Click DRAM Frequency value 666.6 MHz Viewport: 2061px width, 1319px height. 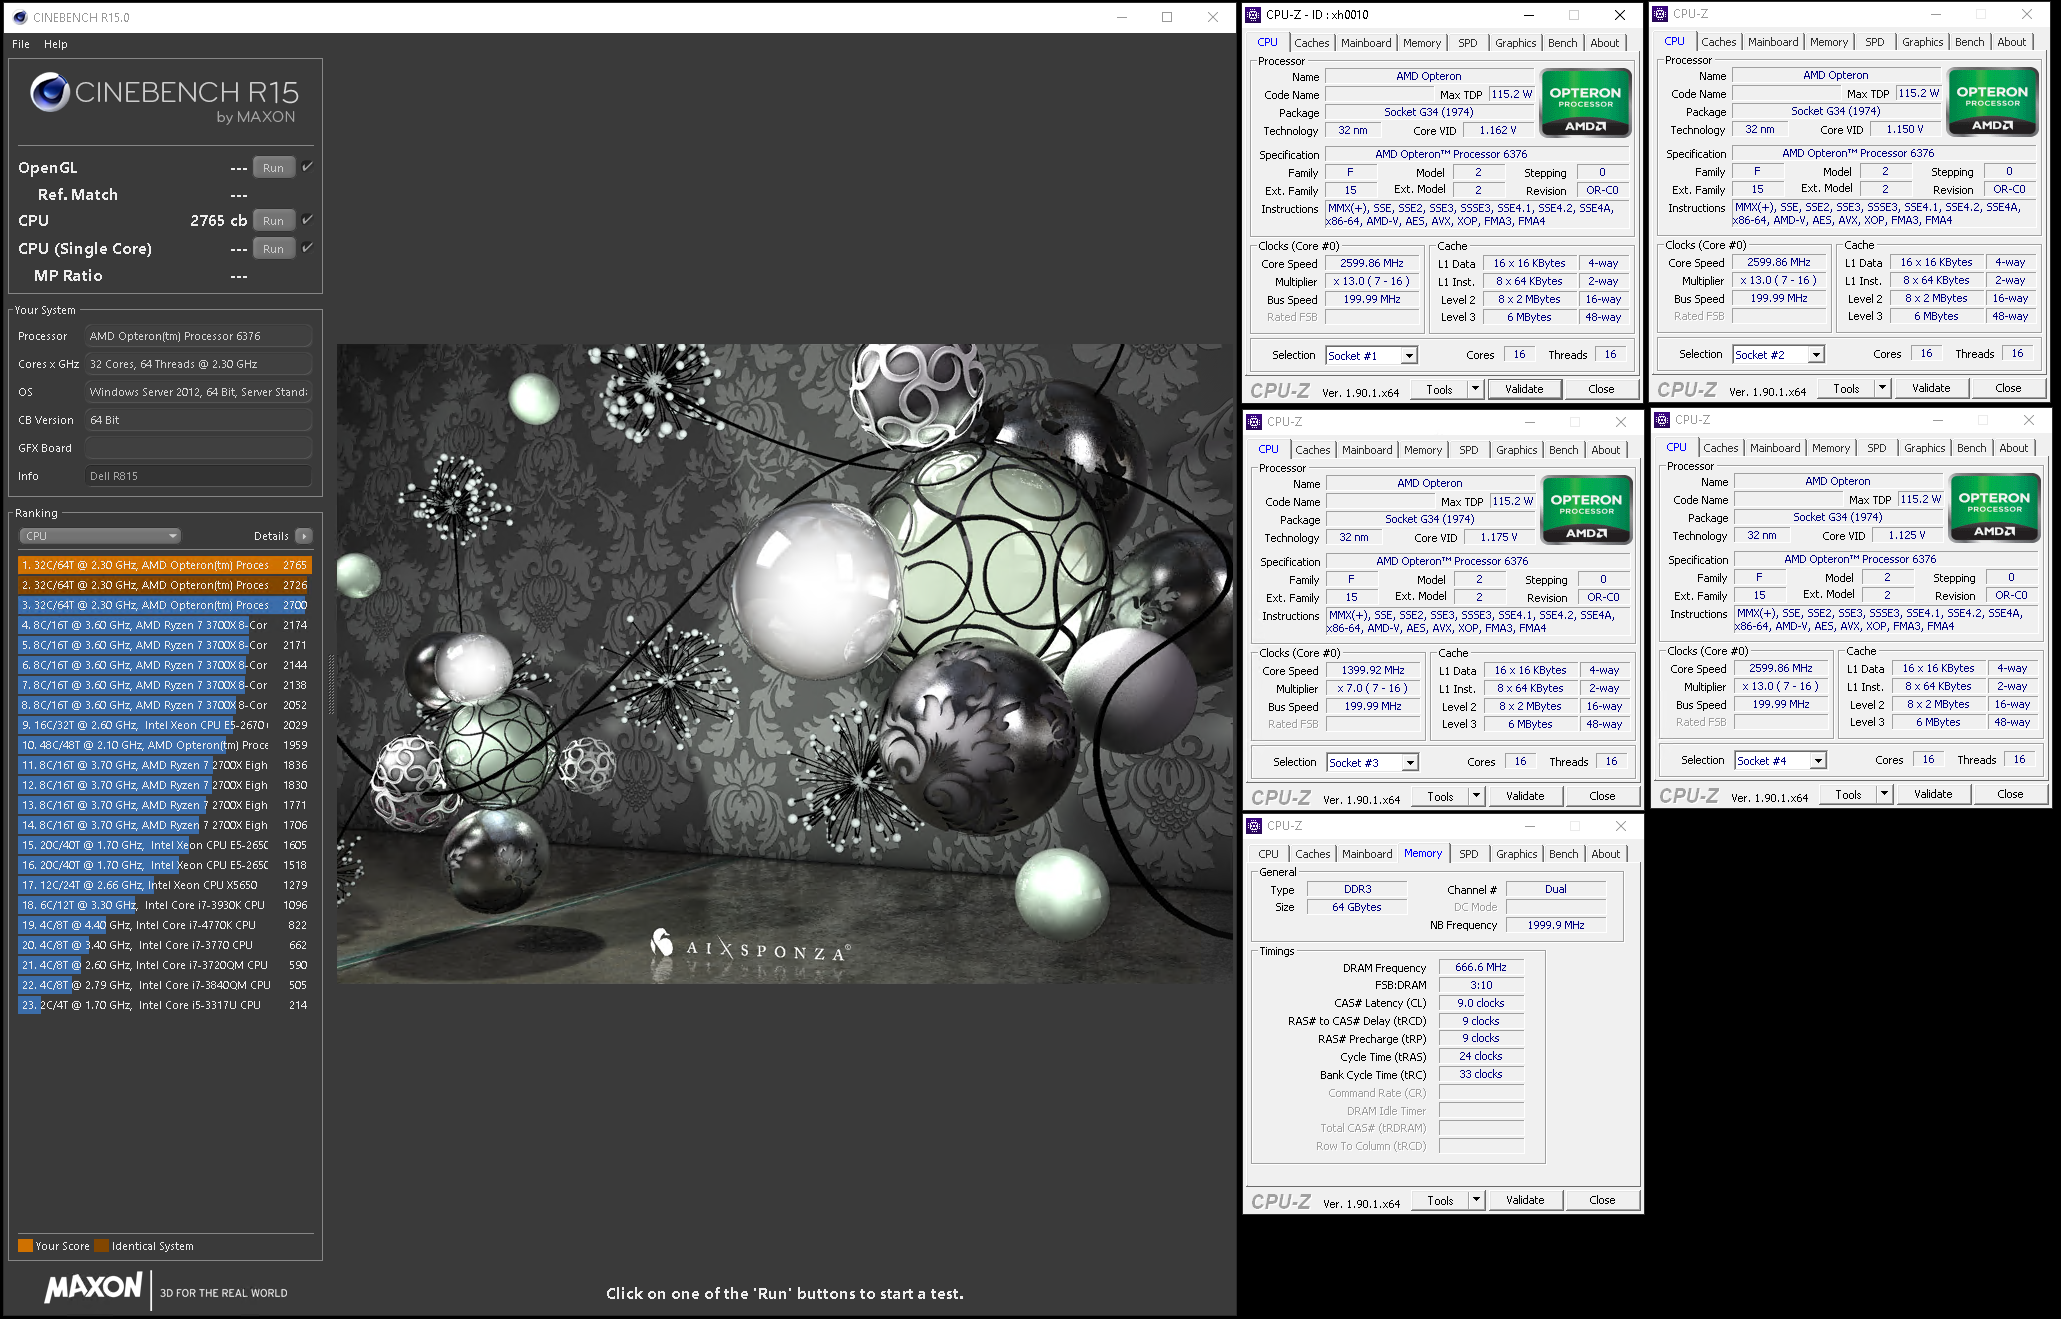(x=1481, y=968)
